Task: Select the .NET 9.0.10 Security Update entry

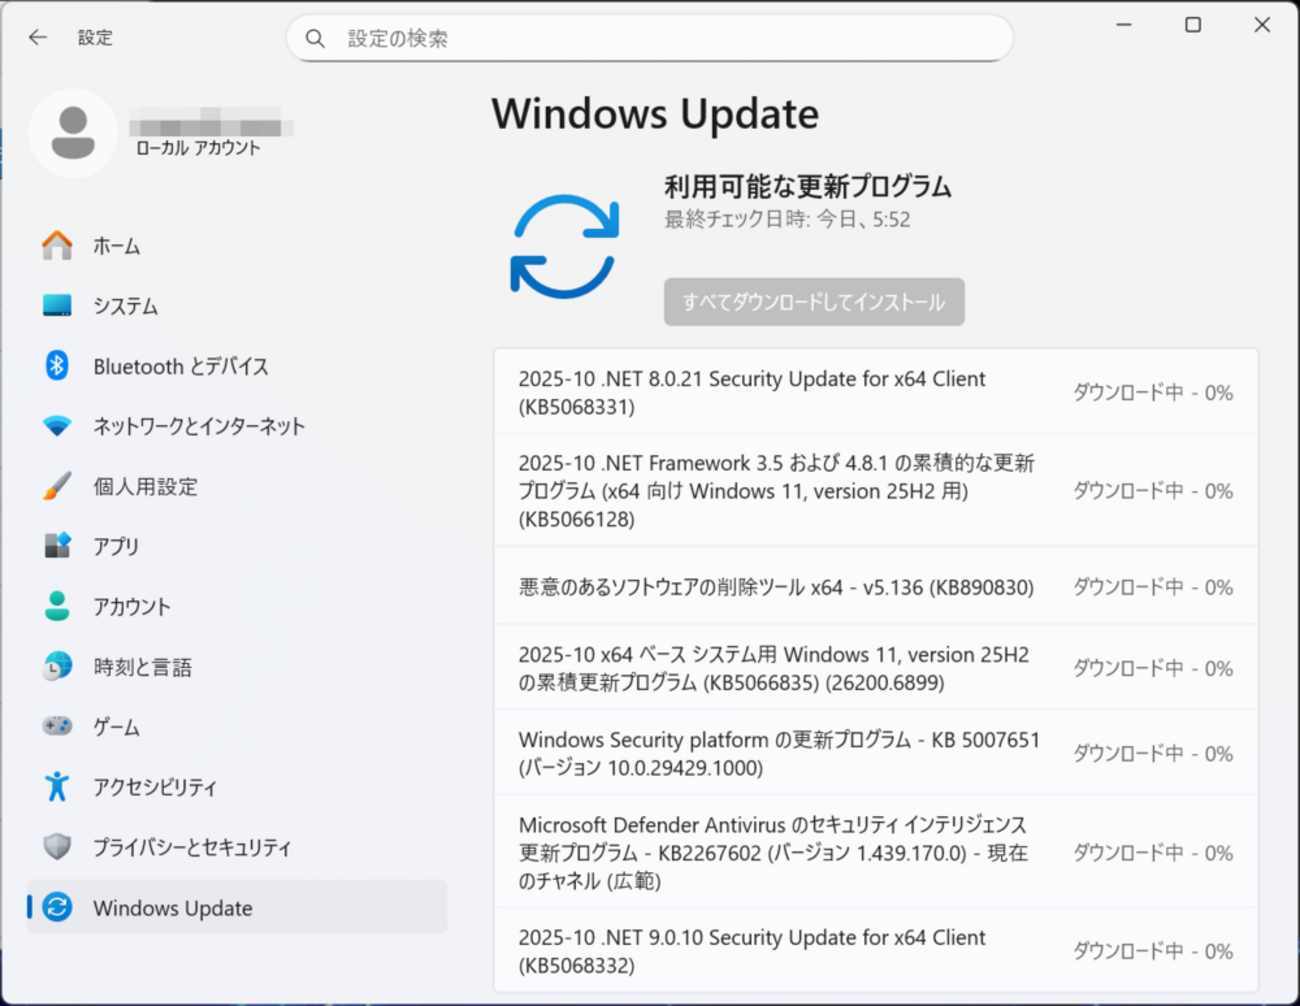Action: tap(876, 951)
